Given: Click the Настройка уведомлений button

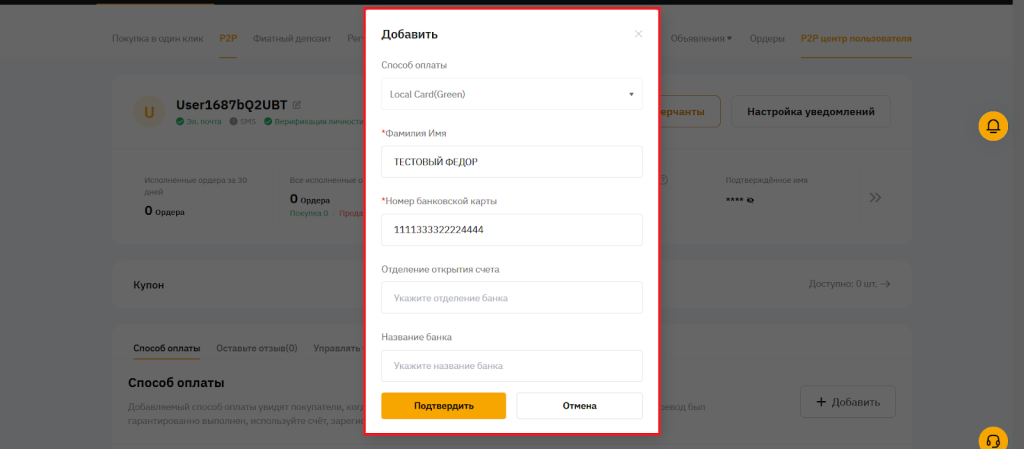Looking at the screenshot, I should tap(811, 112).
